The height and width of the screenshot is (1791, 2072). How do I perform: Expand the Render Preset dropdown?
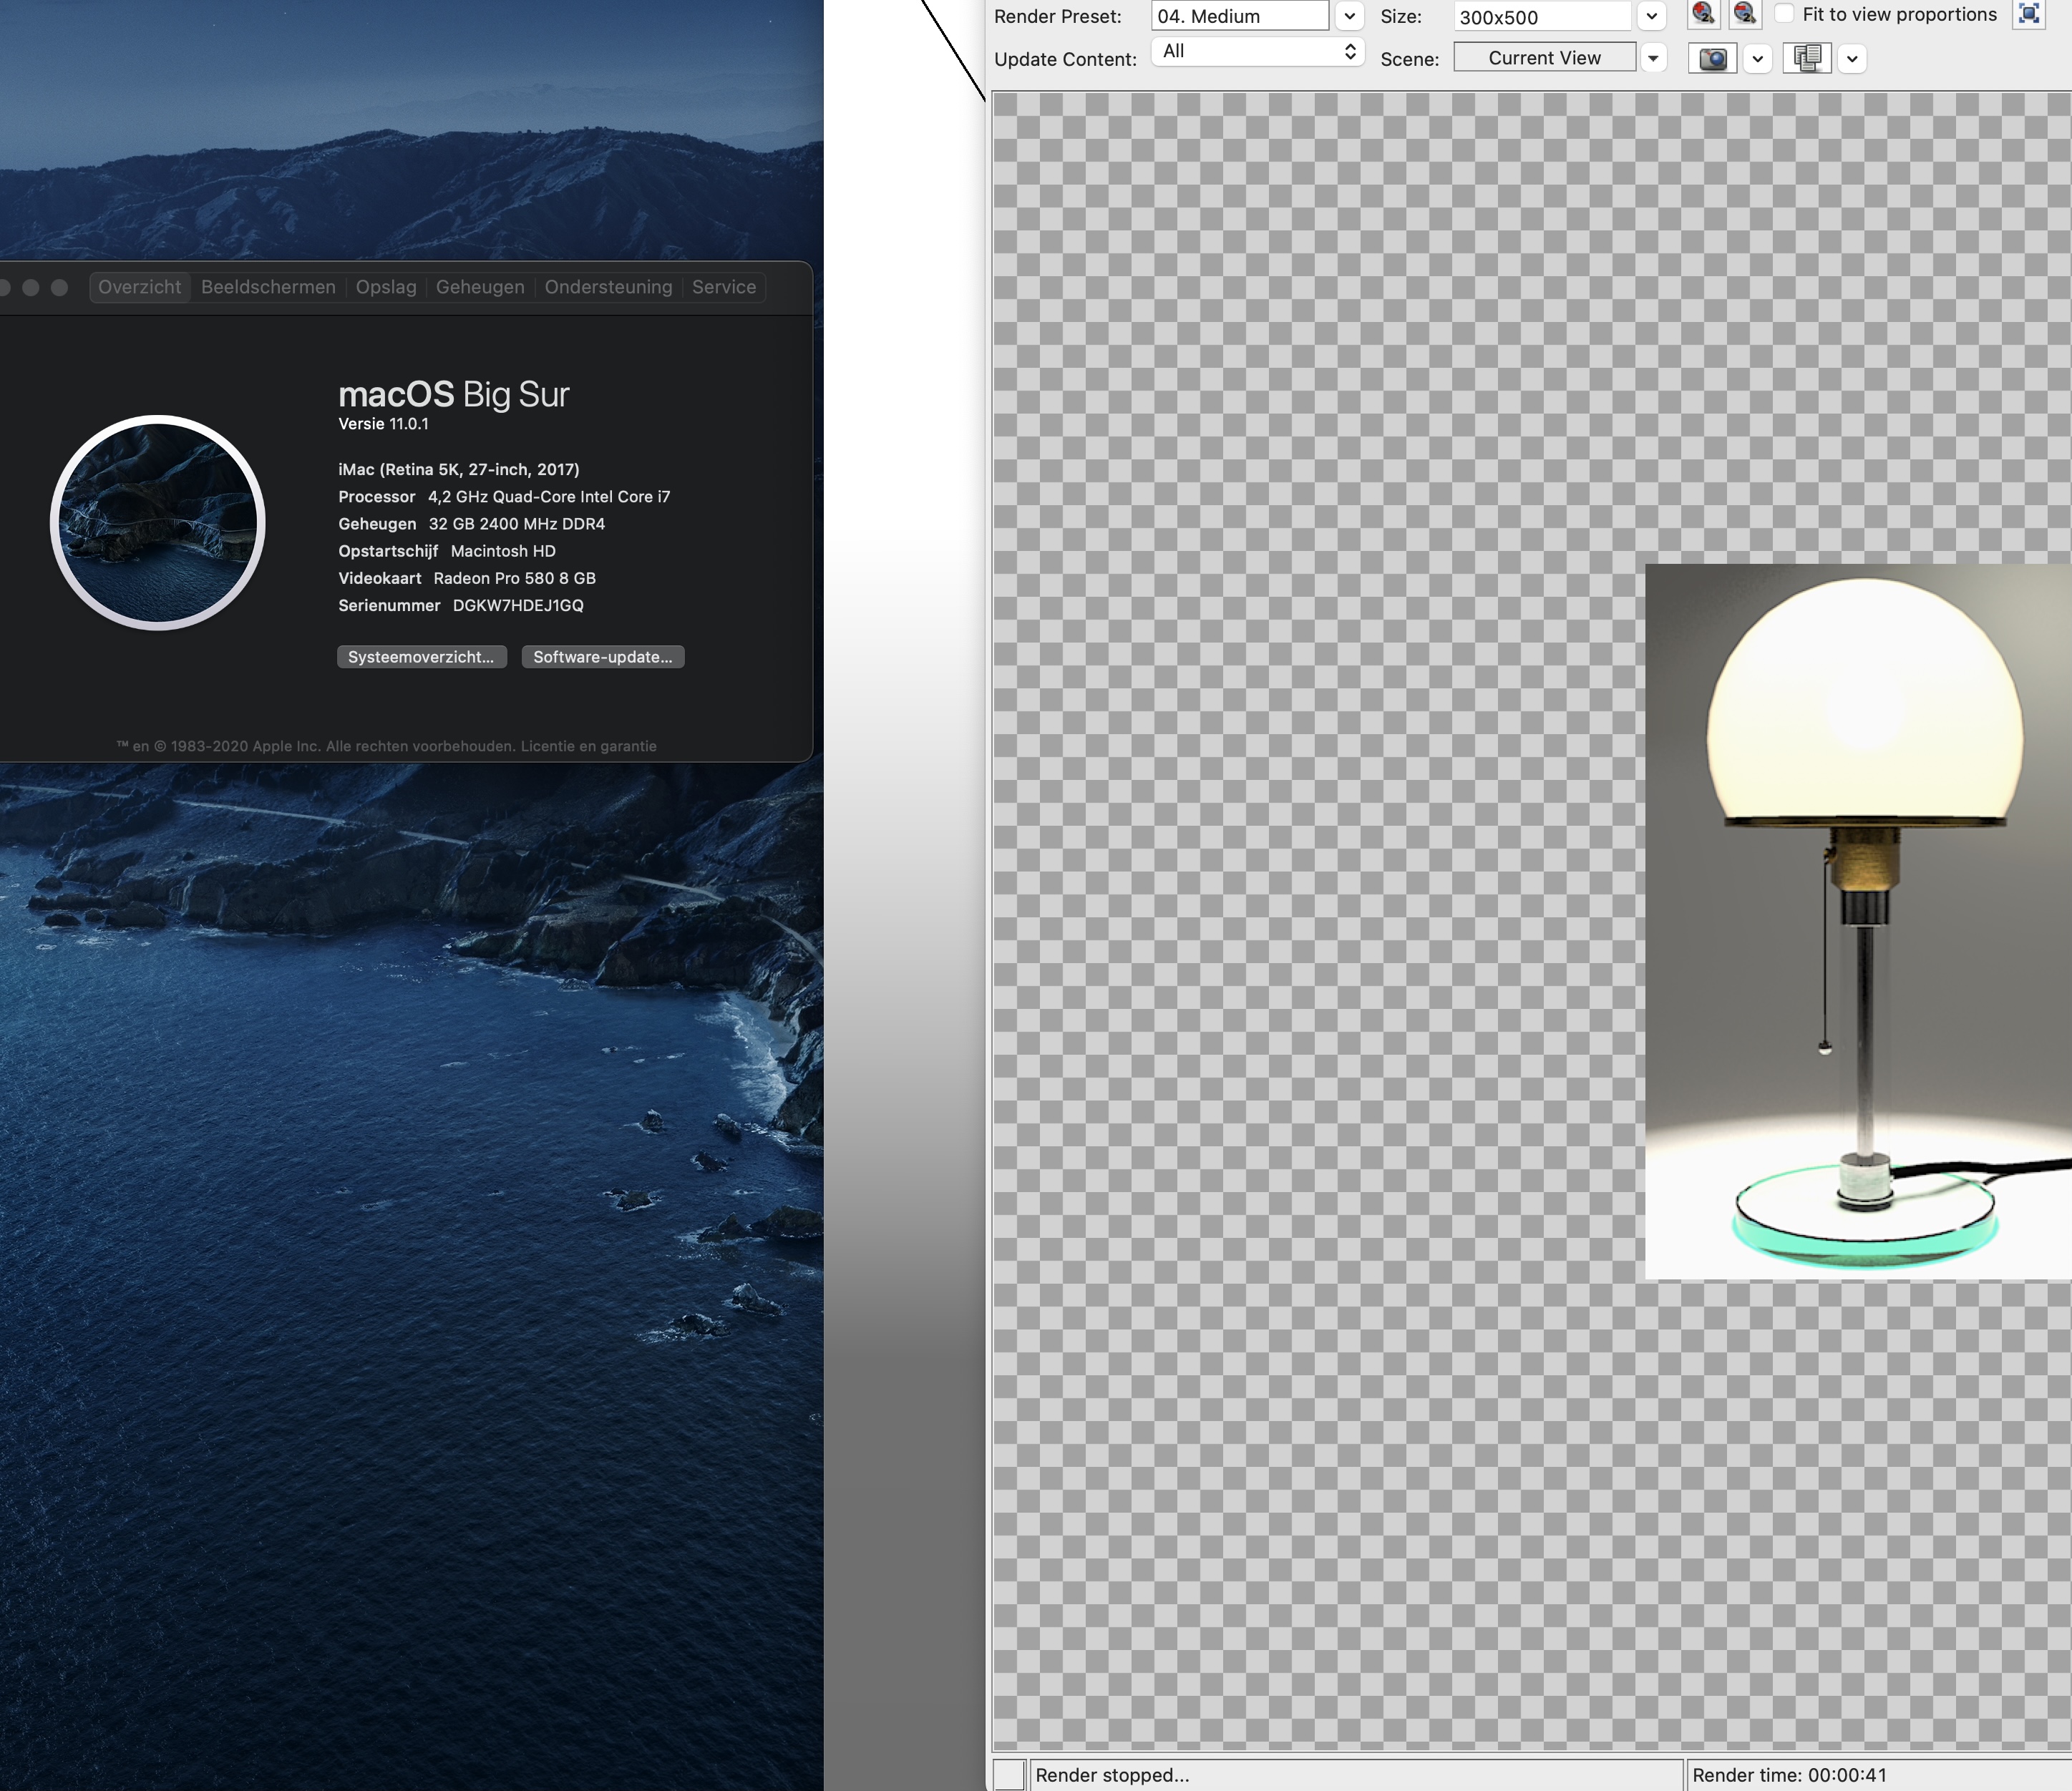(1353, 16)
